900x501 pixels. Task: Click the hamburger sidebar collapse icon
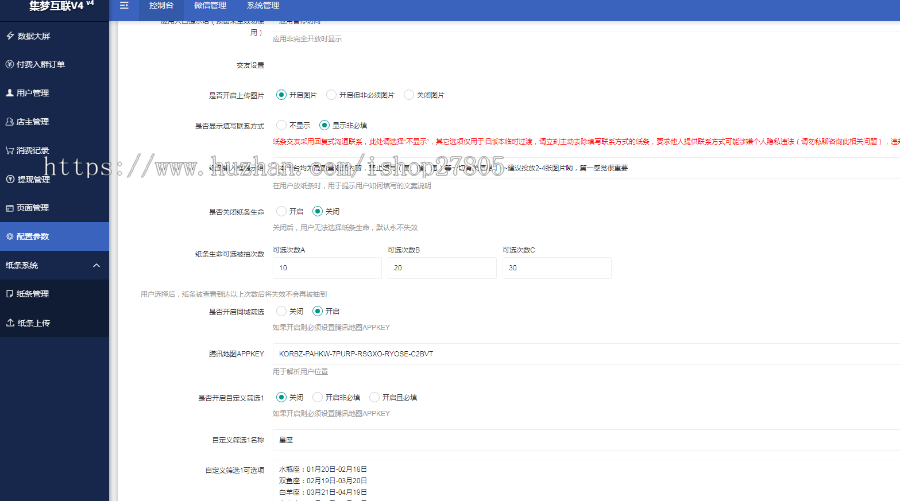[x=124, y=6]
